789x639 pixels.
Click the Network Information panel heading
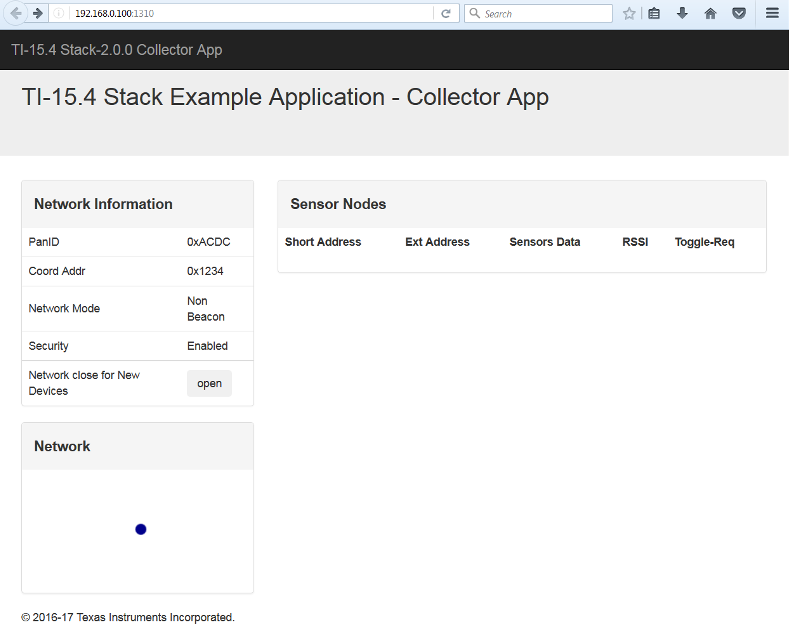coord(103,204)
